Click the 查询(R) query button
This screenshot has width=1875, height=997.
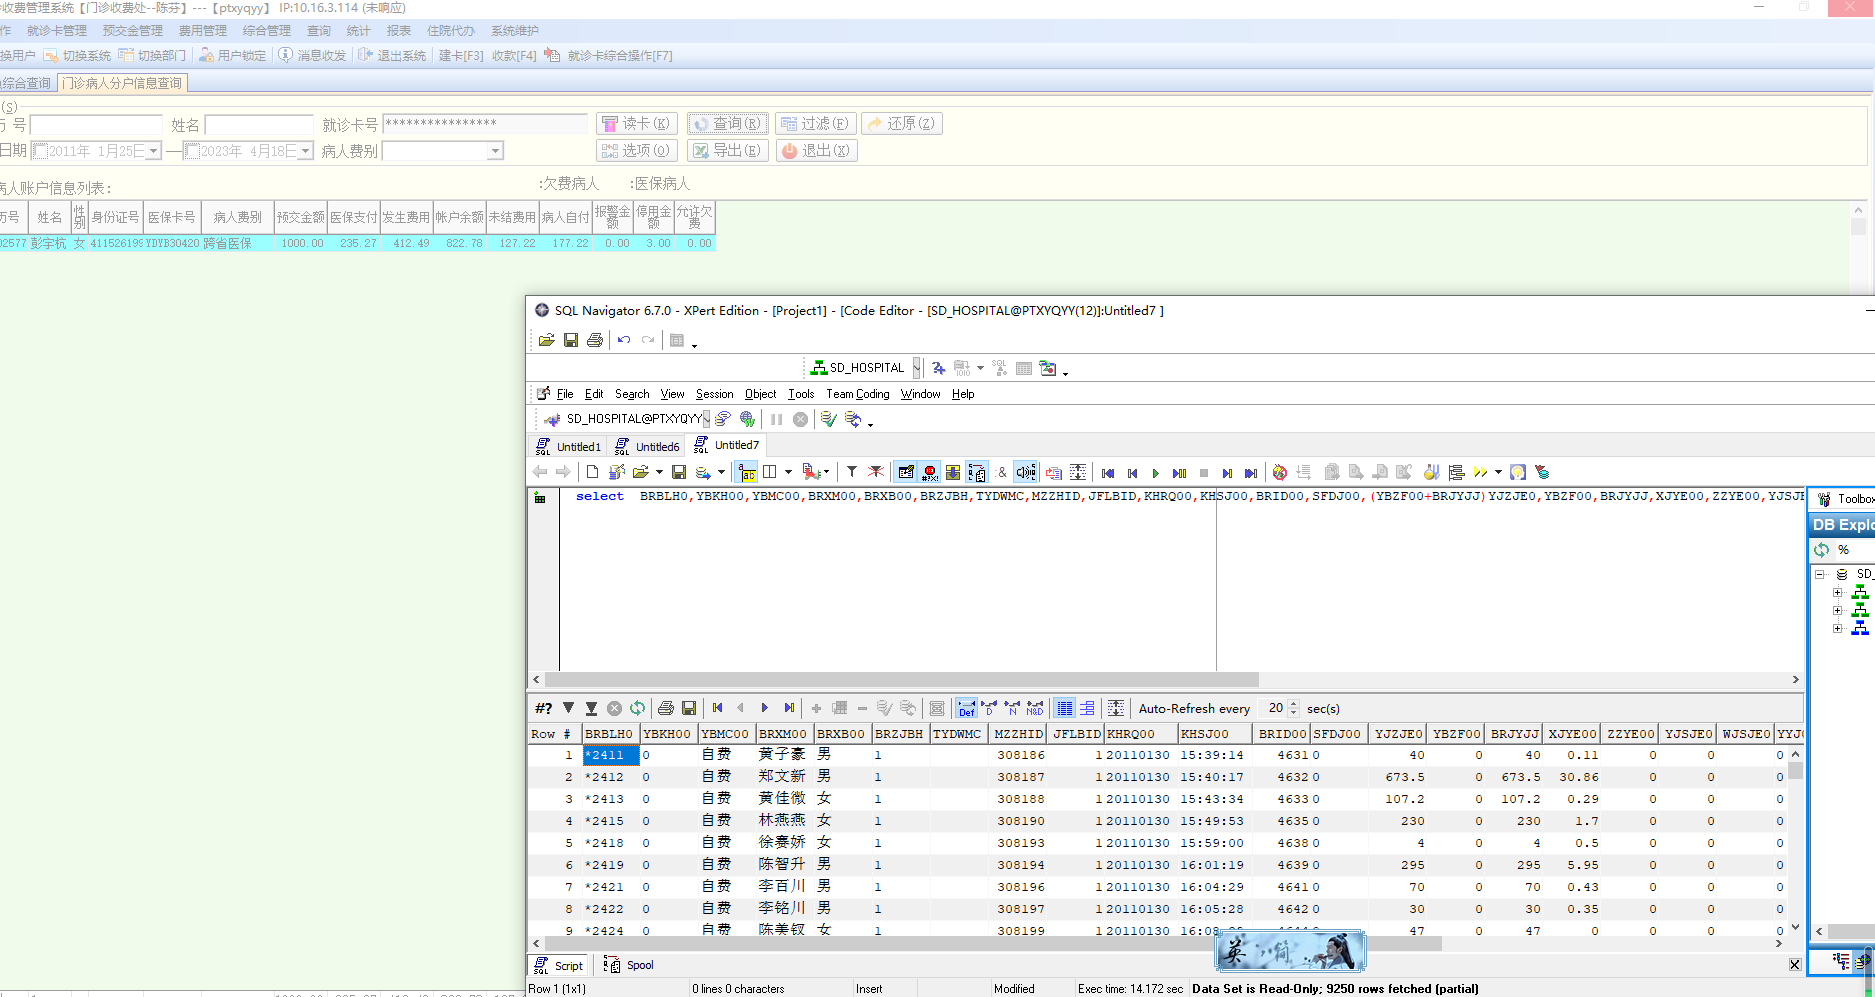click(728, 124)
